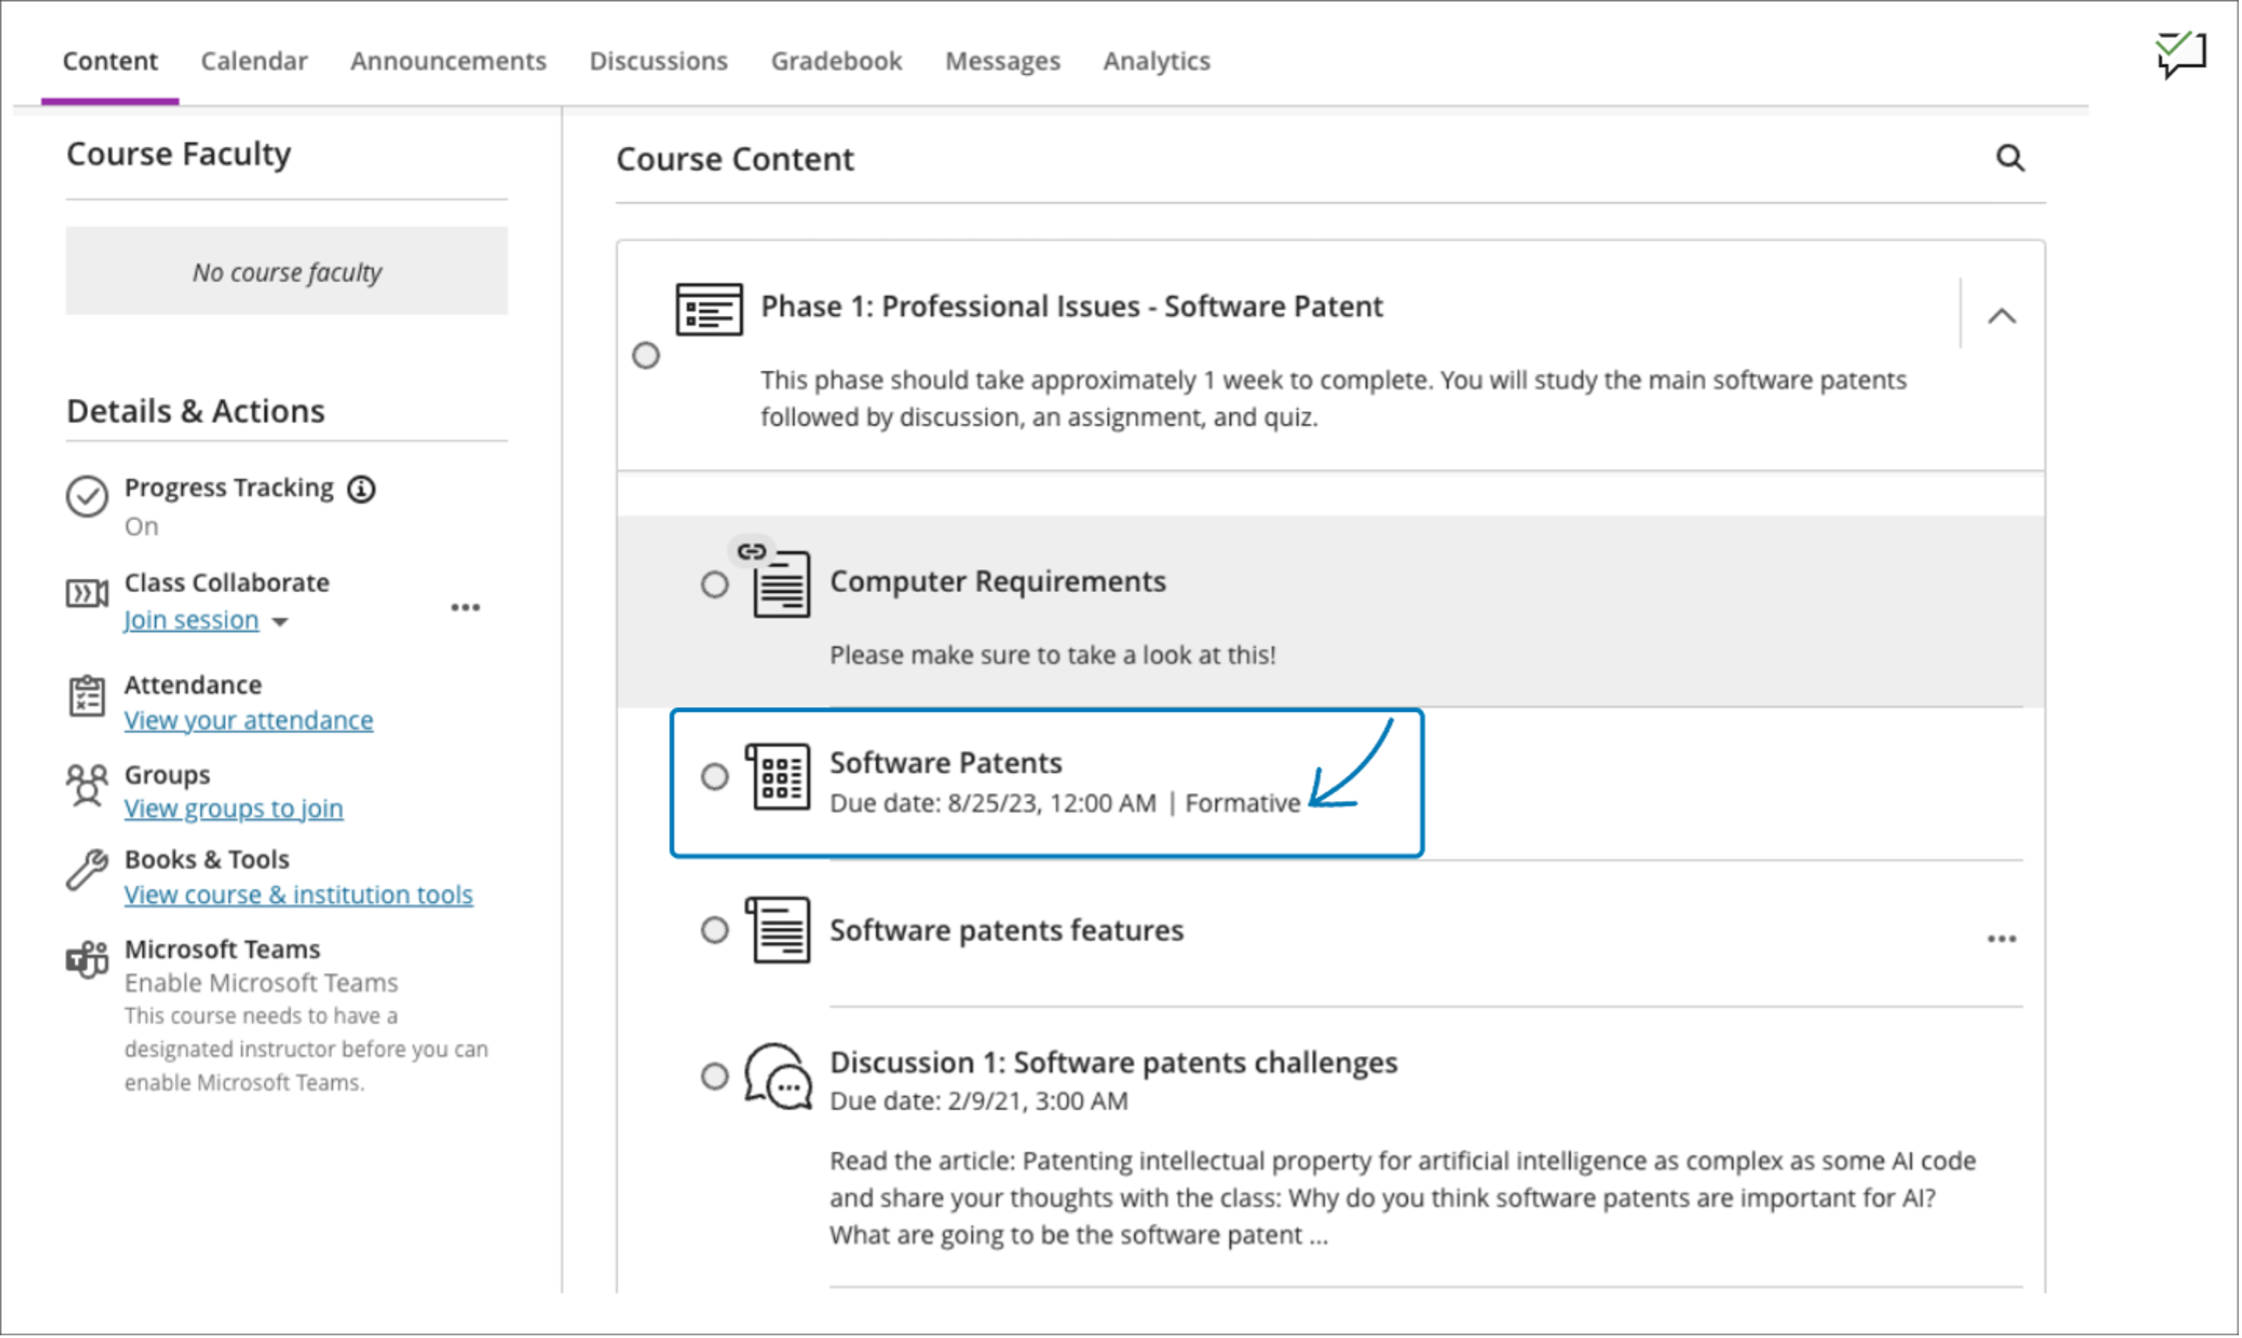Expand the Phase 1 section collapse arrow
This screenshot has height=1338, width=2242.
(2002, 315)
